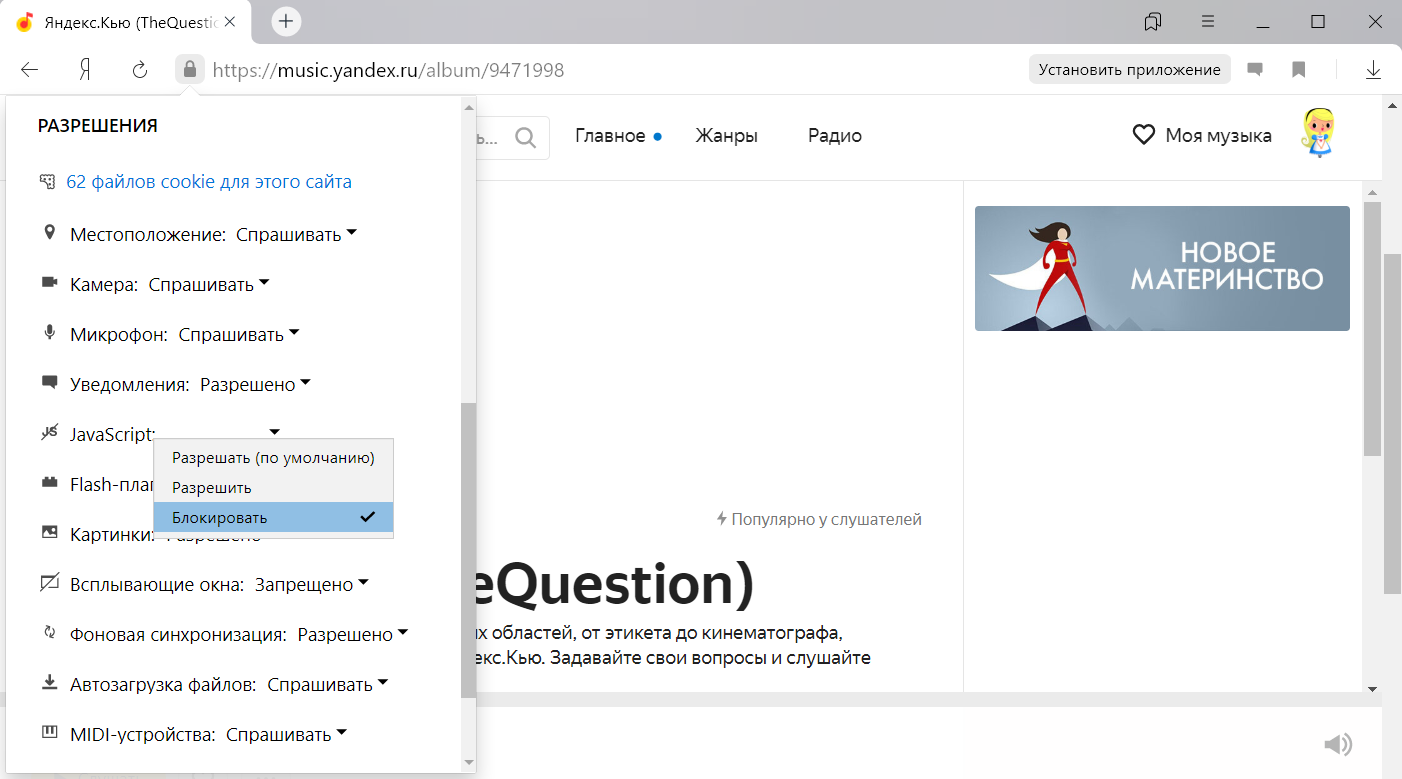Click permissions panel scroll down arrow
1402x779 pixels.
[x=468, y=763]
